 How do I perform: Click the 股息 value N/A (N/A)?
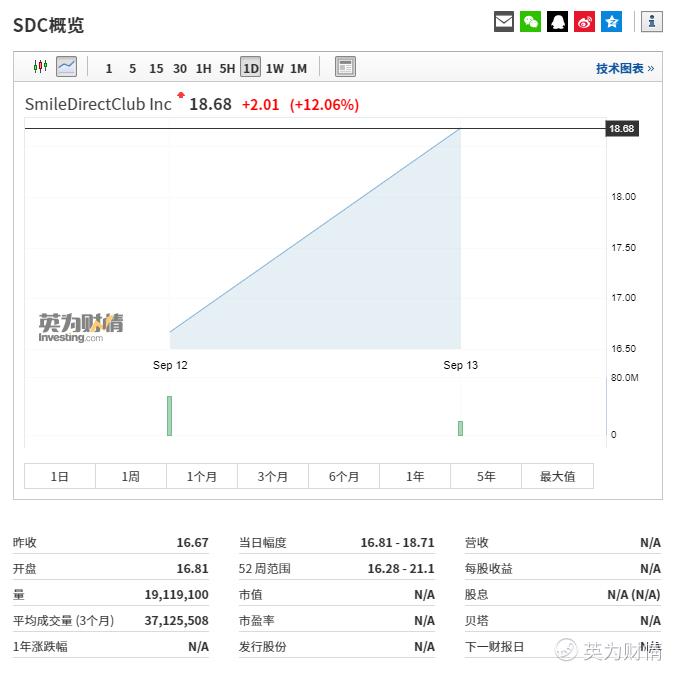[x=634, y=594]
